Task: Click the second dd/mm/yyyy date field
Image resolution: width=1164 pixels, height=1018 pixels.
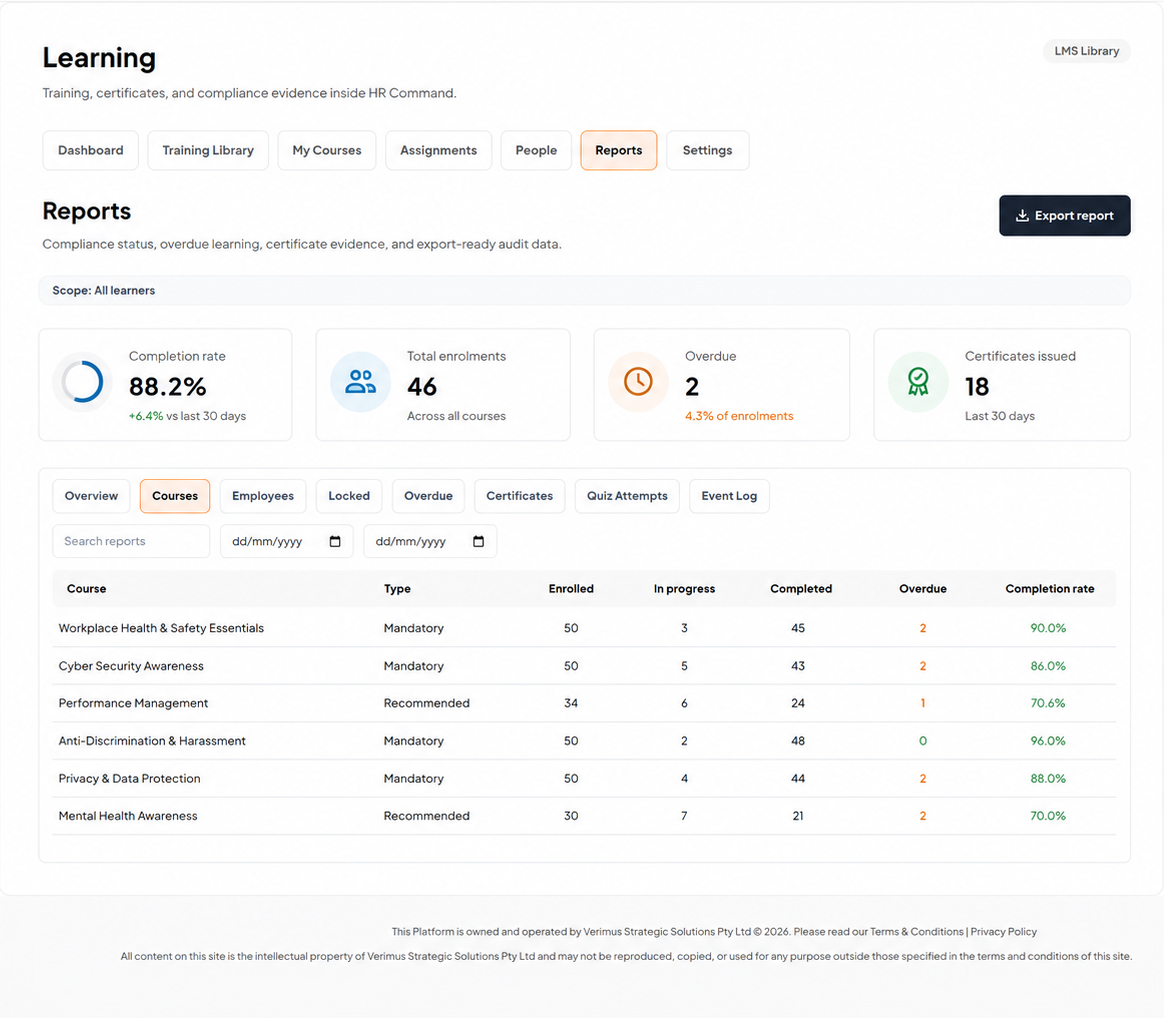Action: pos(430,541)
